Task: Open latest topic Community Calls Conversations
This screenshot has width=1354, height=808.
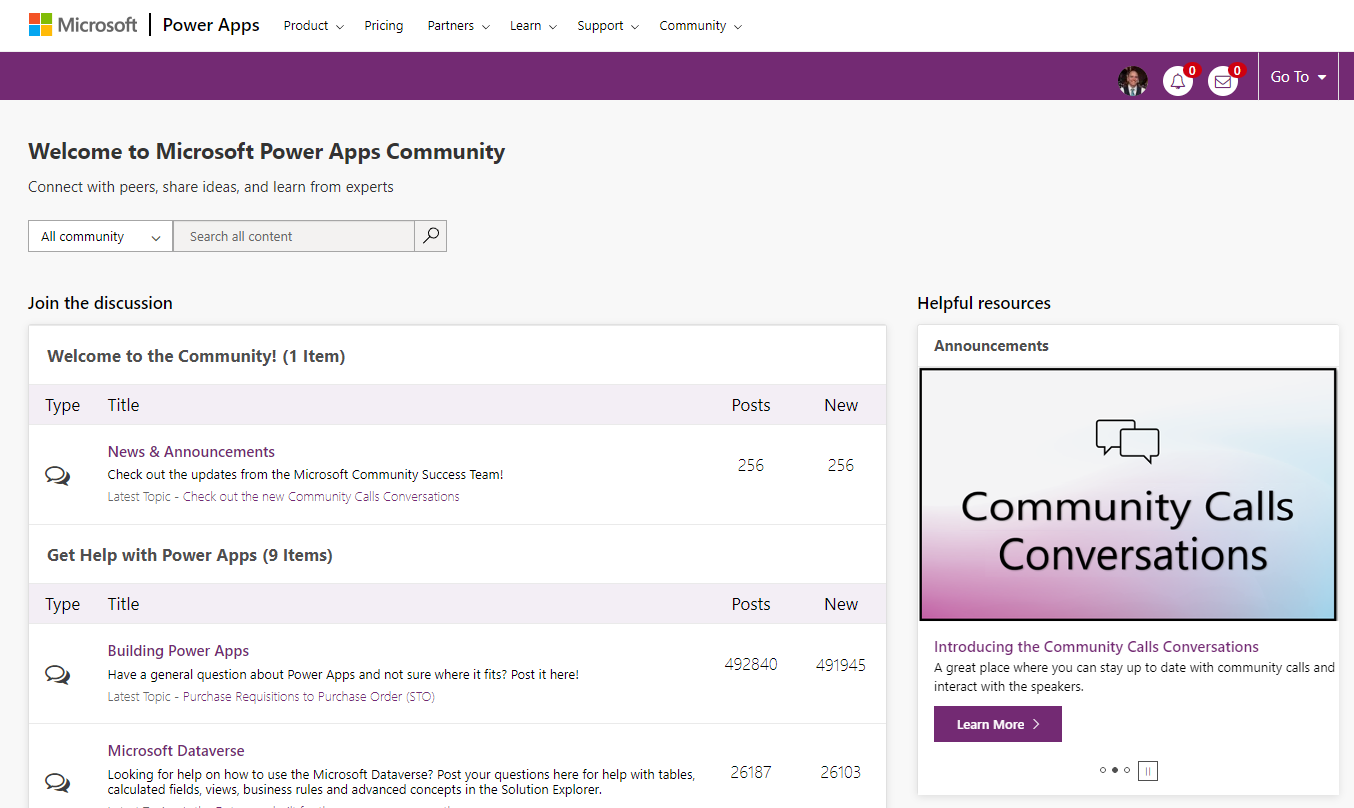Action: 321,496
